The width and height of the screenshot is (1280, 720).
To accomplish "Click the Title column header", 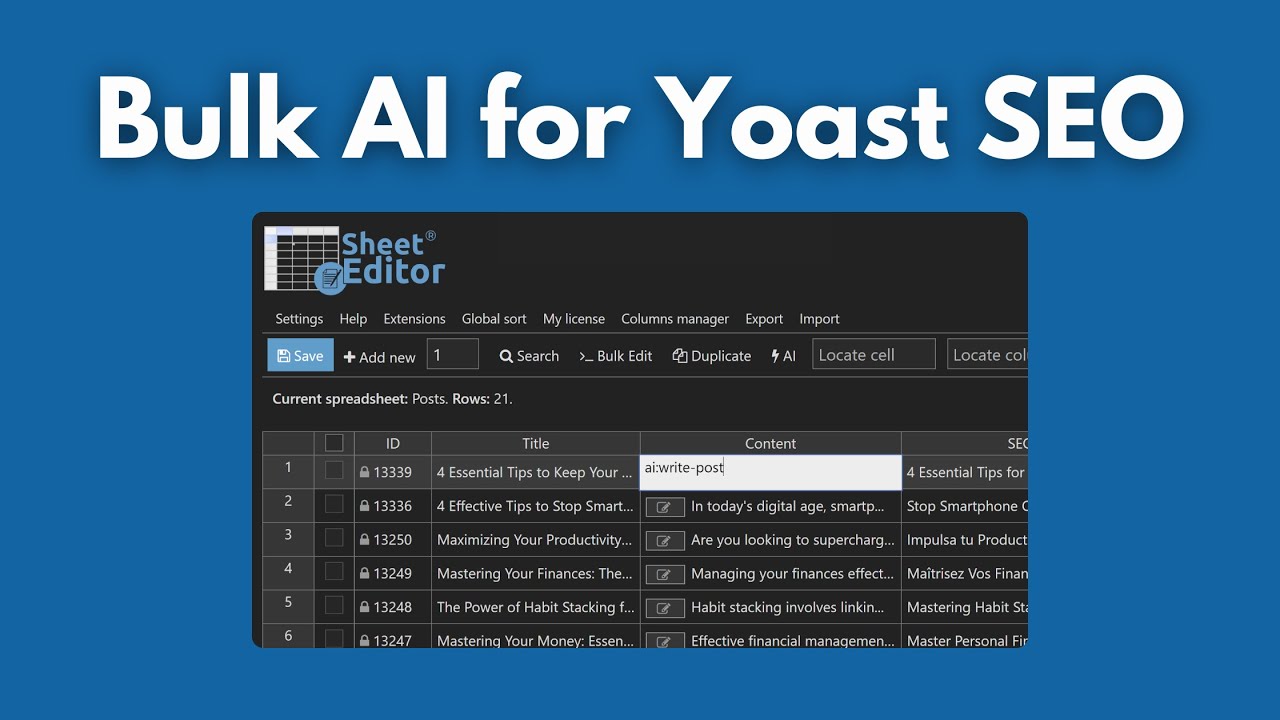I will (536, 443).
